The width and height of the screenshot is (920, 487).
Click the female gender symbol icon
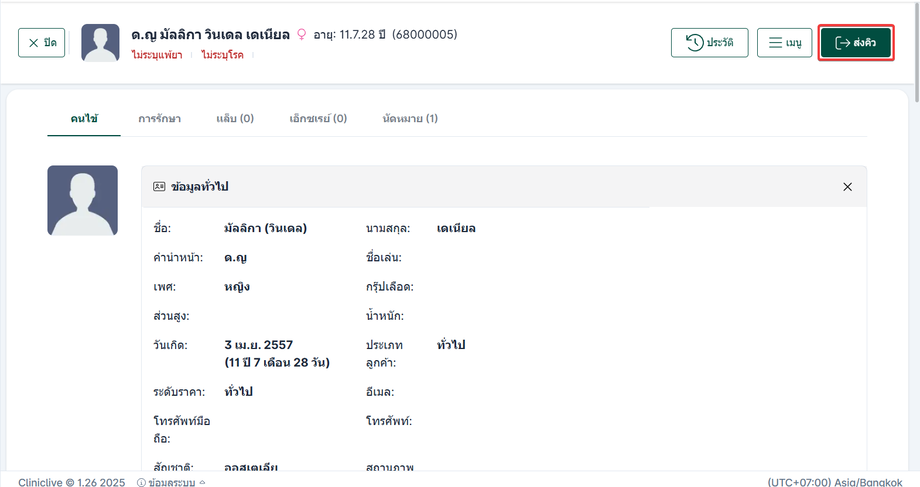point(302,35)
